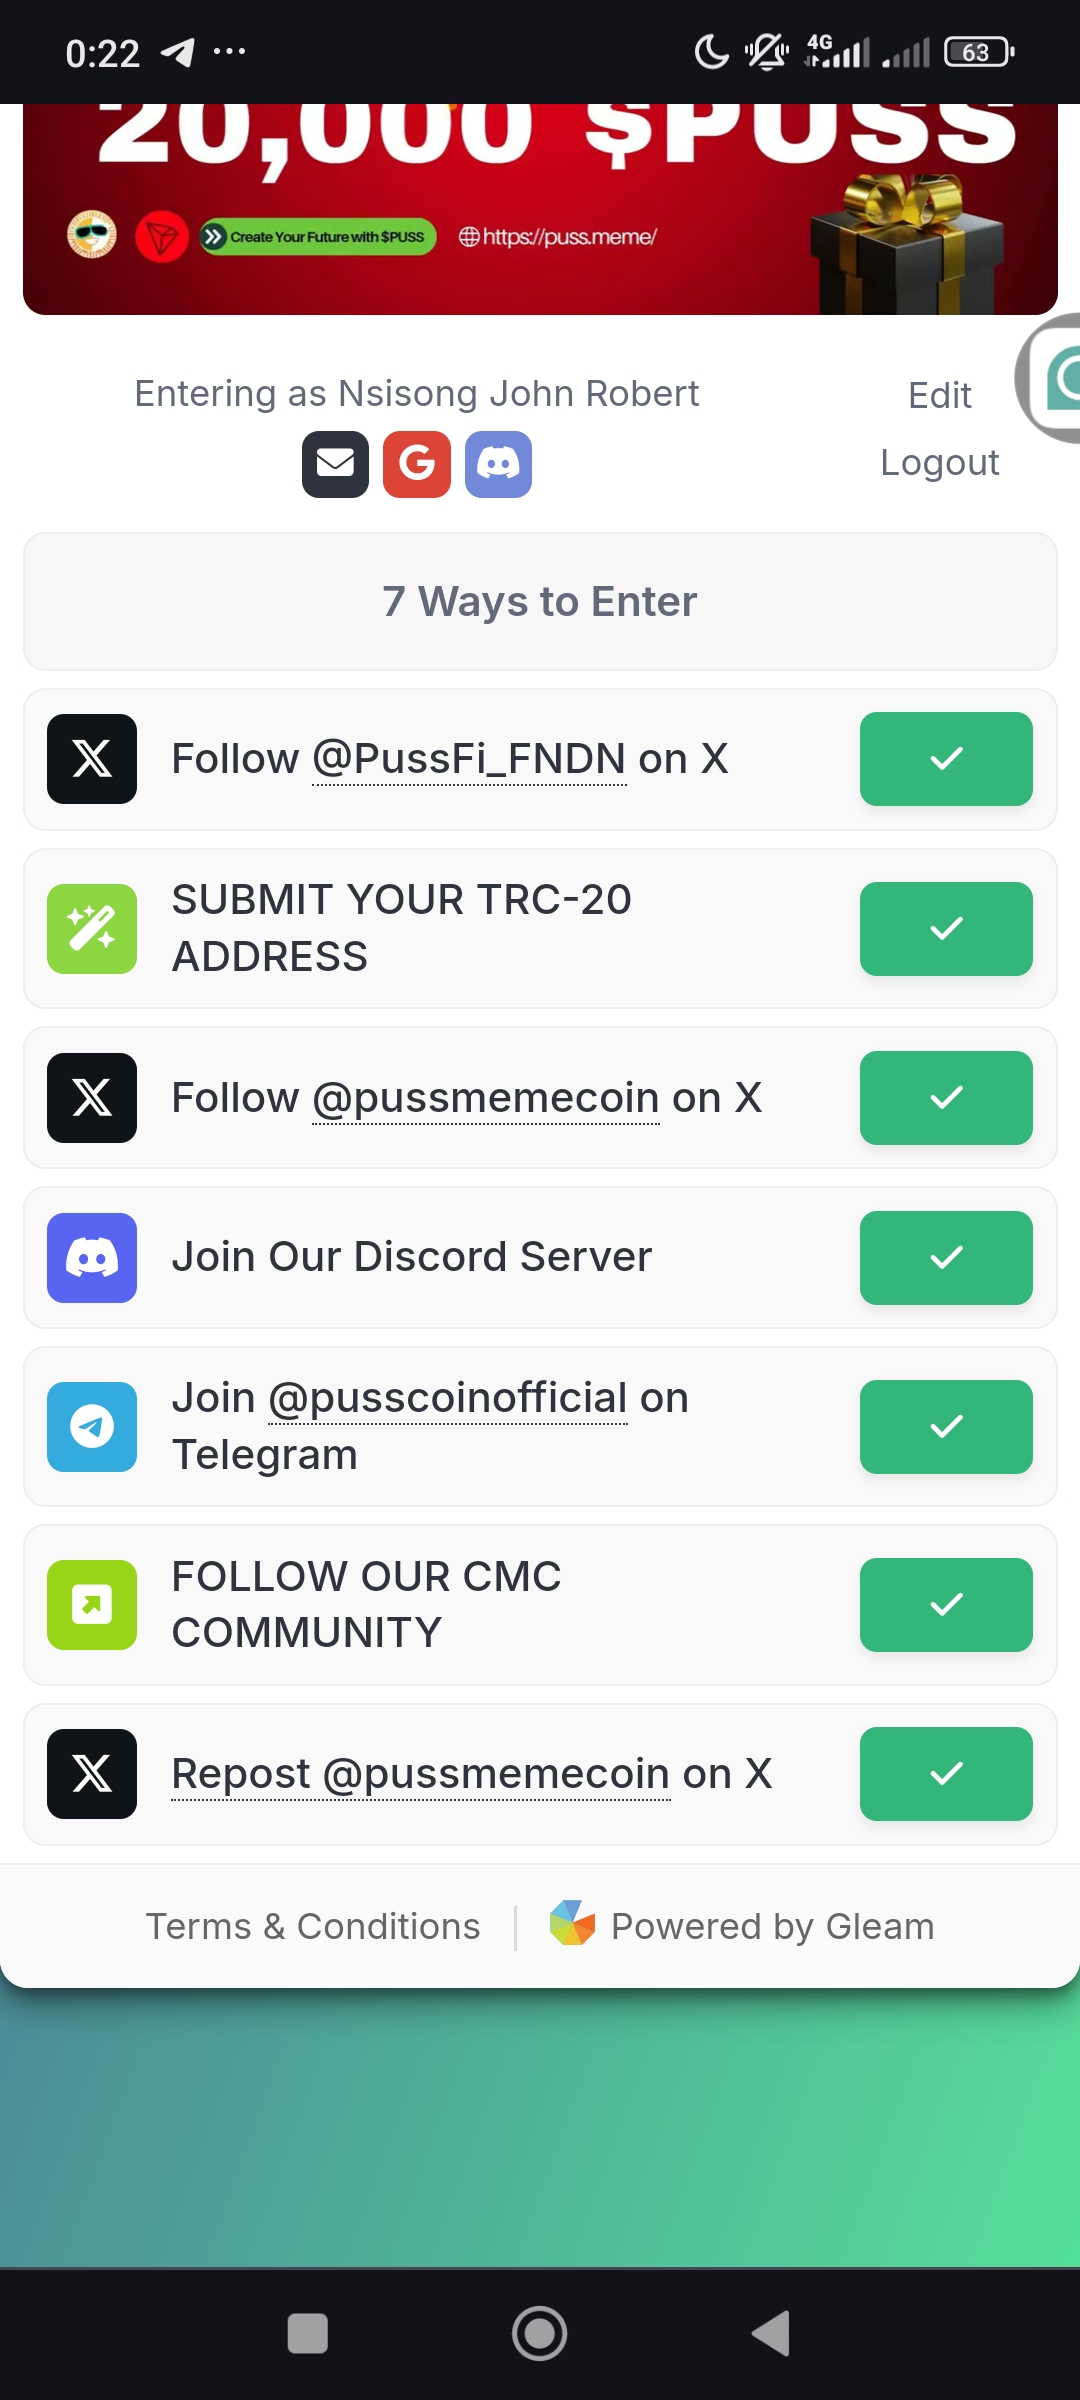
Task: Expand SUBMIT YOUR TRC-20 ADDRESS entry
Action: (540, 929)
